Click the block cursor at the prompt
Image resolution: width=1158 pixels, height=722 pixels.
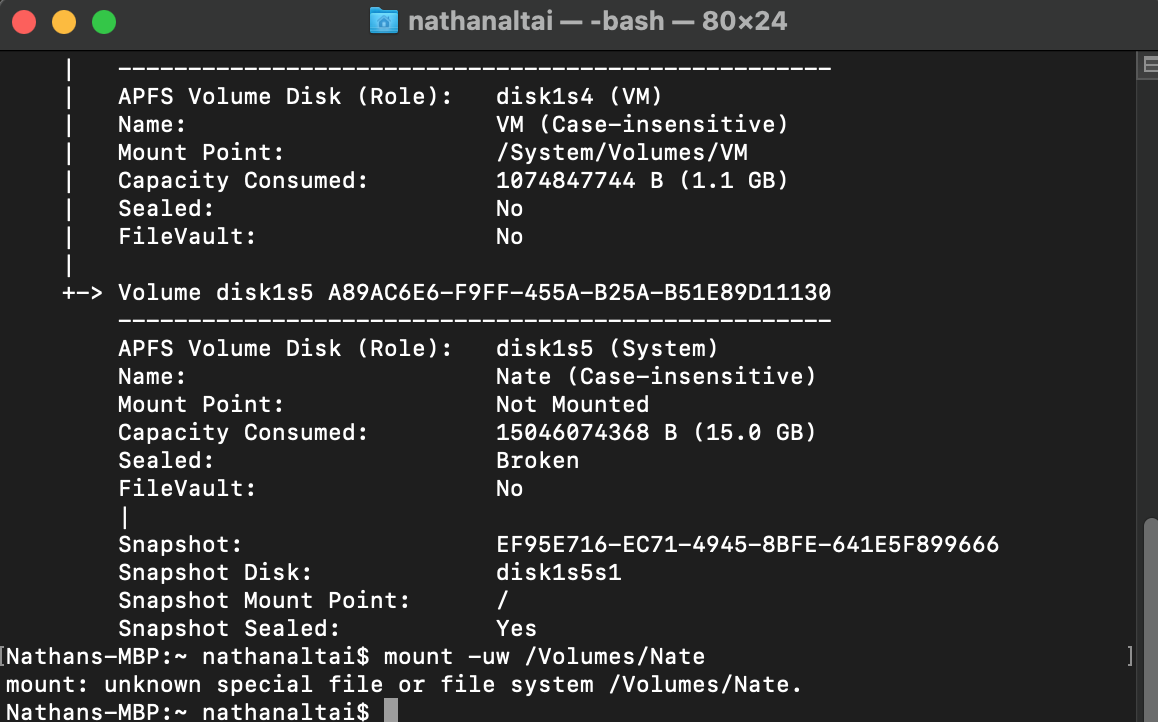tap(390, 711)
